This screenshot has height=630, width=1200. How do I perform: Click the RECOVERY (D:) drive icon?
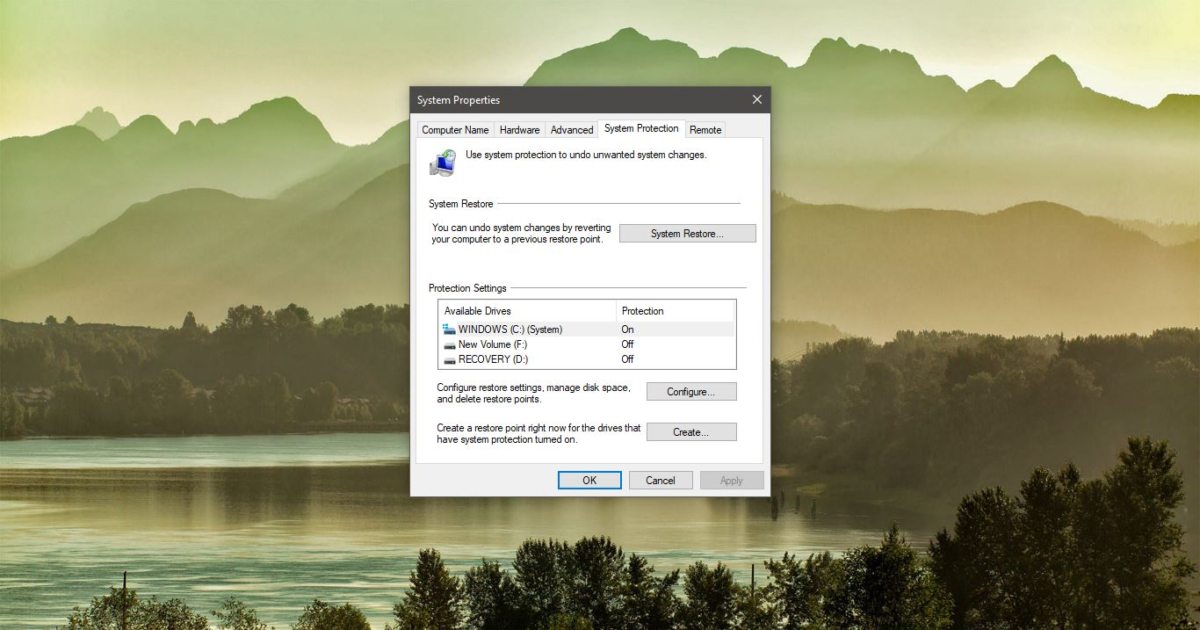pyautogui.click(x=449, y=359)
